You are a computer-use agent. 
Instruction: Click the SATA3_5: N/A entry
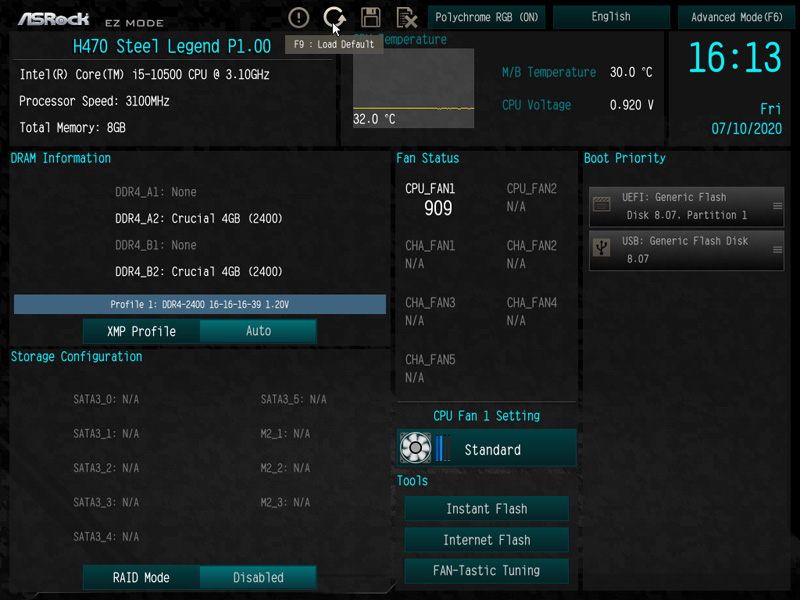[293, 399]
